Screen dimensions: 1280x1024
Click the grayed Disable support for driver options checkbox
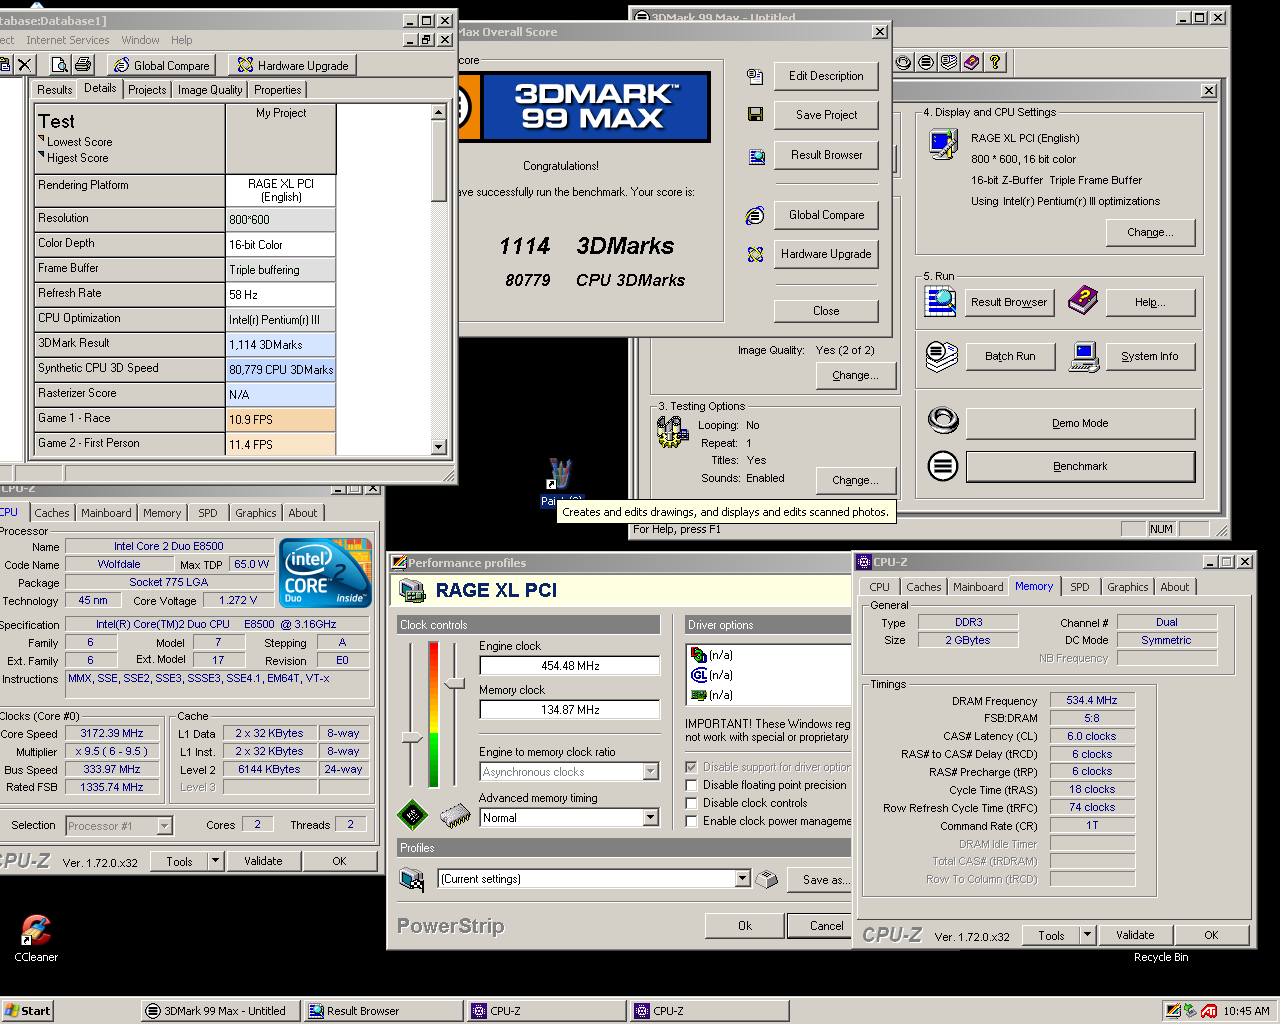691,768
